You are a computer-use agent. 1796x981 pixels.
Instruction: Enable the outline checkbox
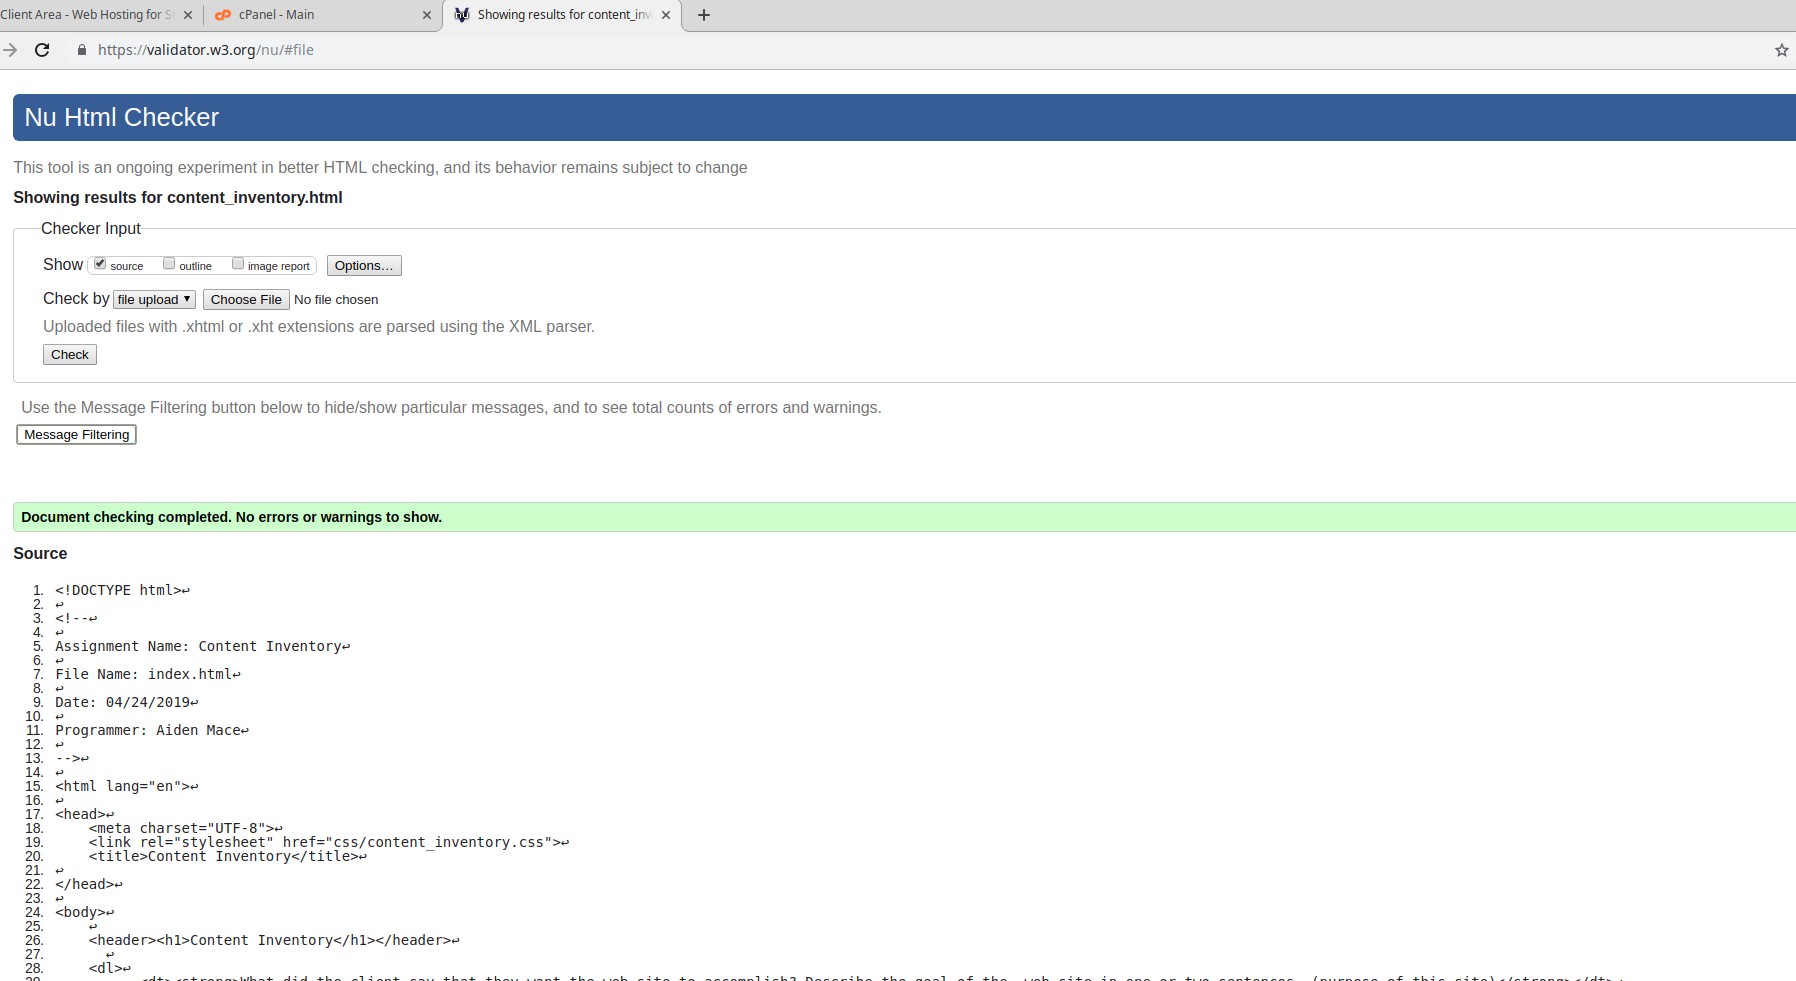(169, 264)
